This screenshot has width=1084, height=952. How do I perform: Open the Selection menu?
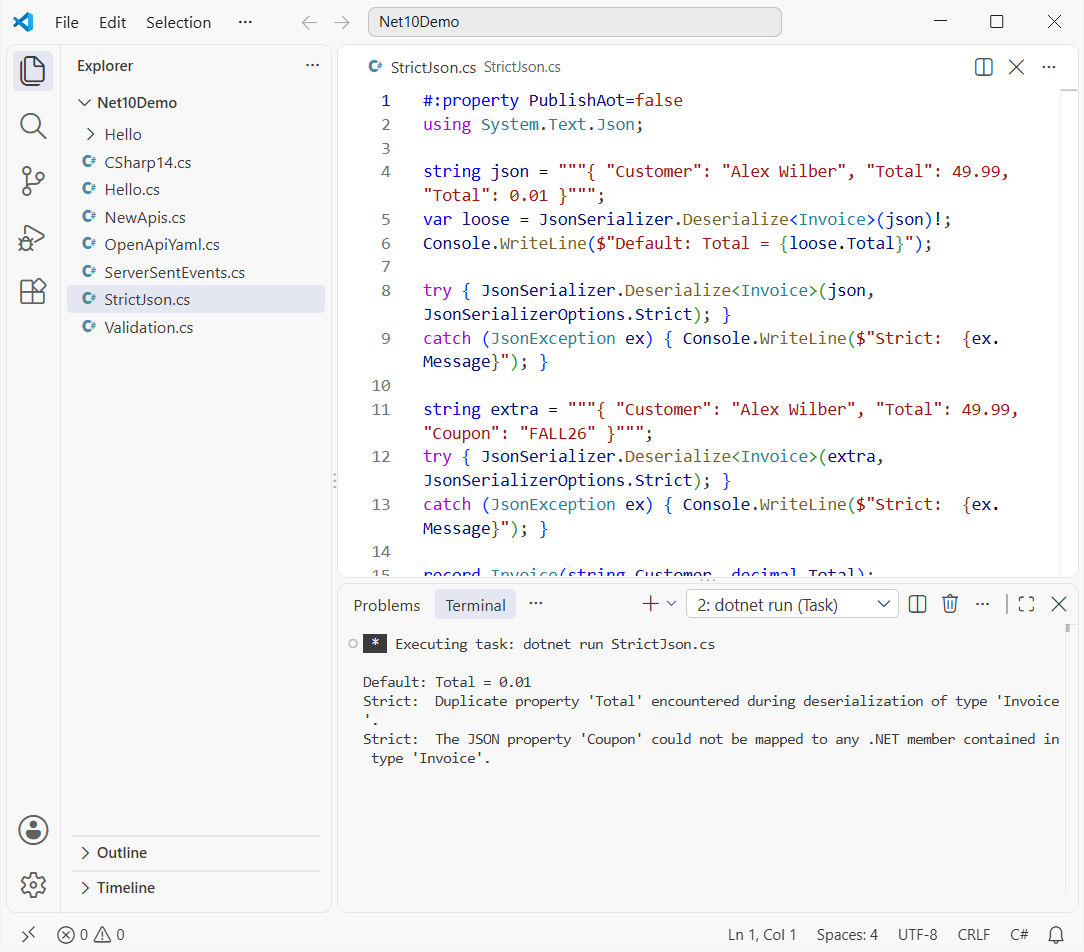[x=178, y=22]
